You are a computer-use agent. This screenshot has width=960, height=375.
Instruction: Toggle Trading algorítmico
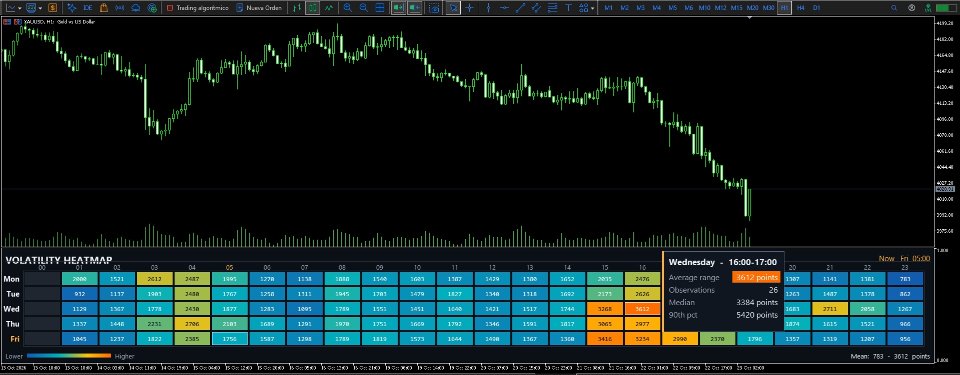[x=198, y=8]
